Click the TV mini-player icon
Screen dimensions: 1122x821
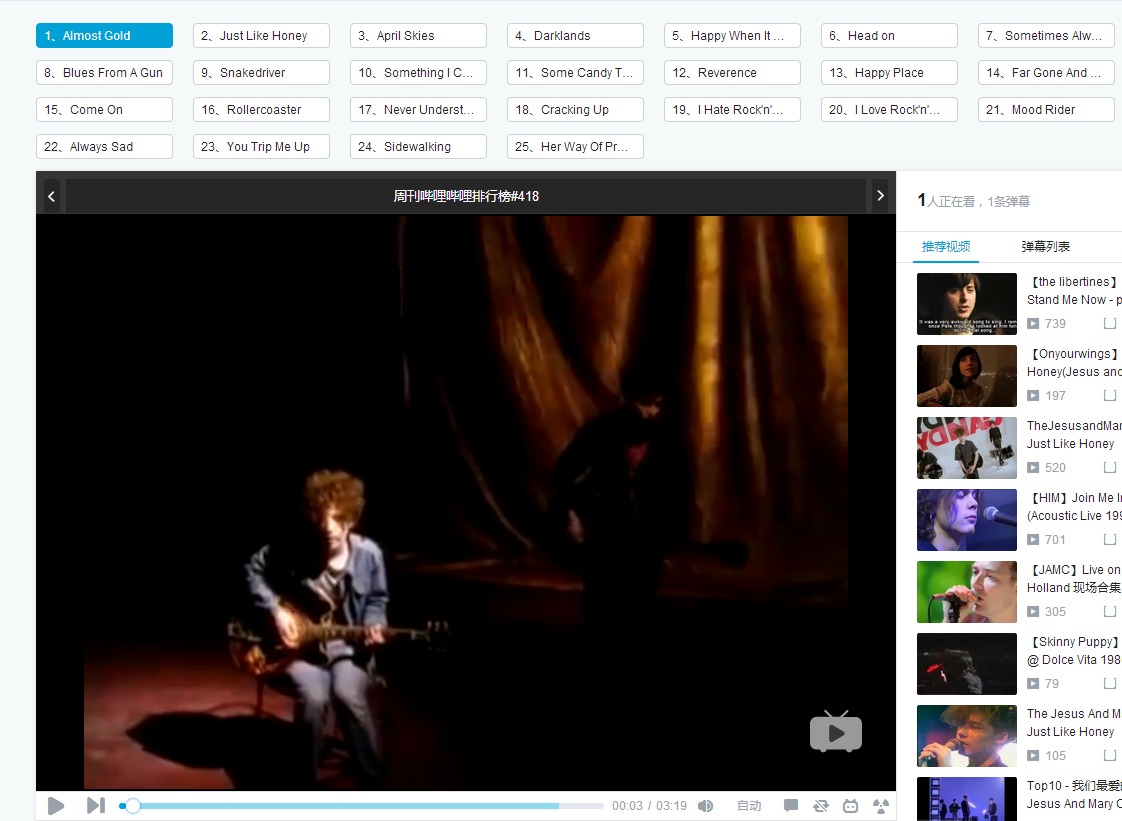[851, 805]
